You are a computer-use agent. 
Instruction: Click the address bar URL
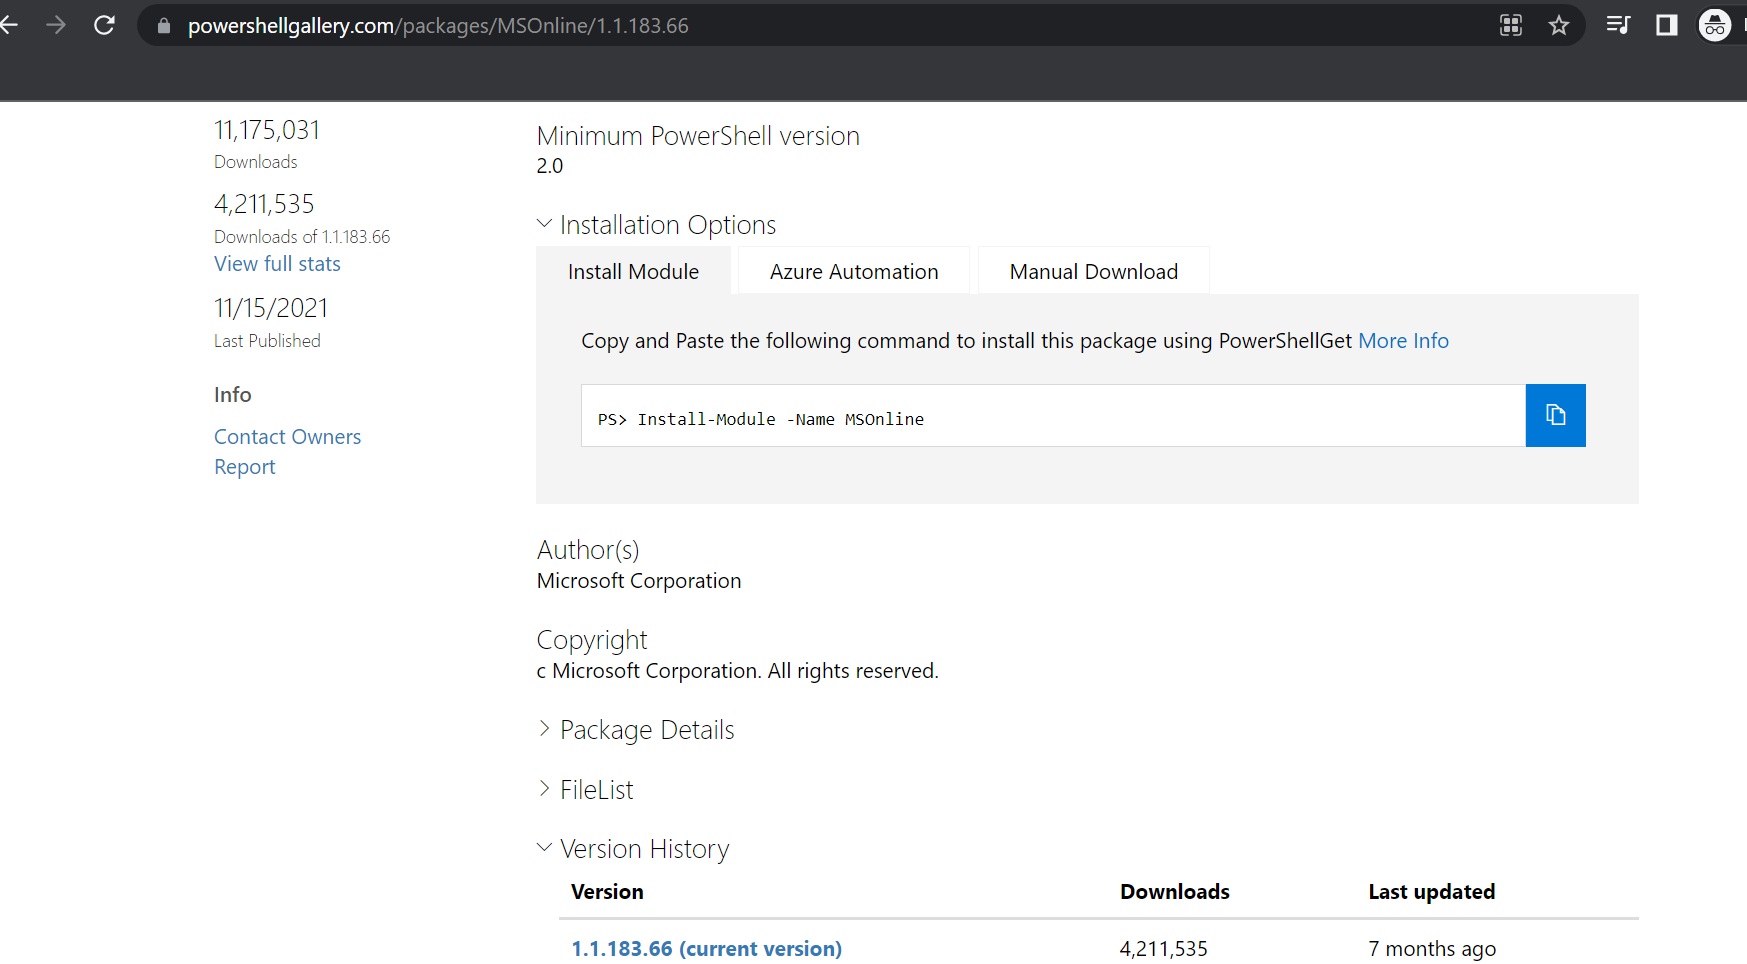point(438,26)
